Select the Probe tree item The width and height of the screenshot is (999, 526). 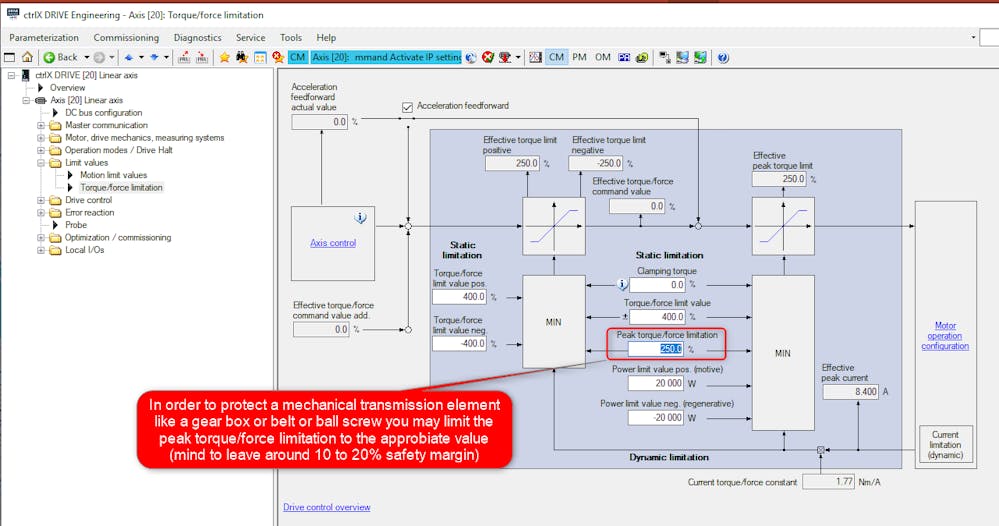click(x=75, y=225)
